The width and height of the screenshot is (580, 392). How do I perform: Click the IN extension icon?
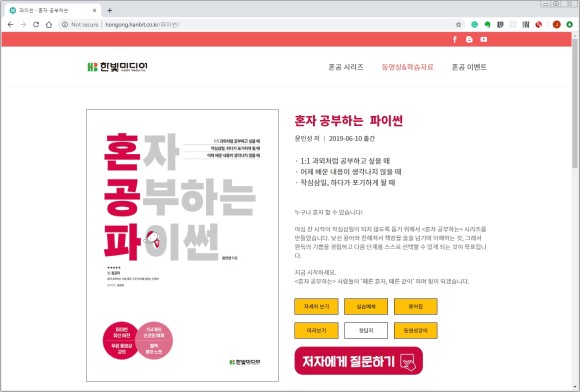point(526,24)
